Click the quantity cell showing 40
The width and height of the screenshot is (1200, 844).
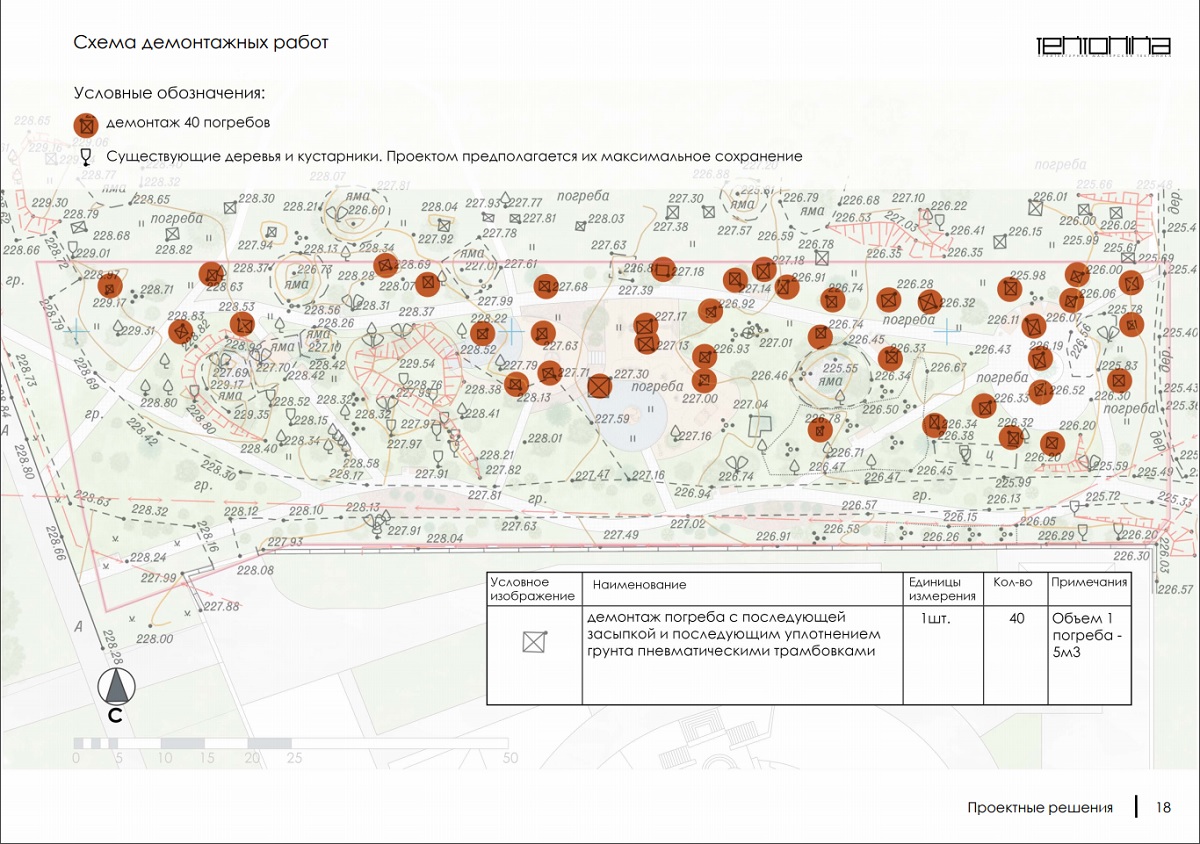pos(1016,619)
